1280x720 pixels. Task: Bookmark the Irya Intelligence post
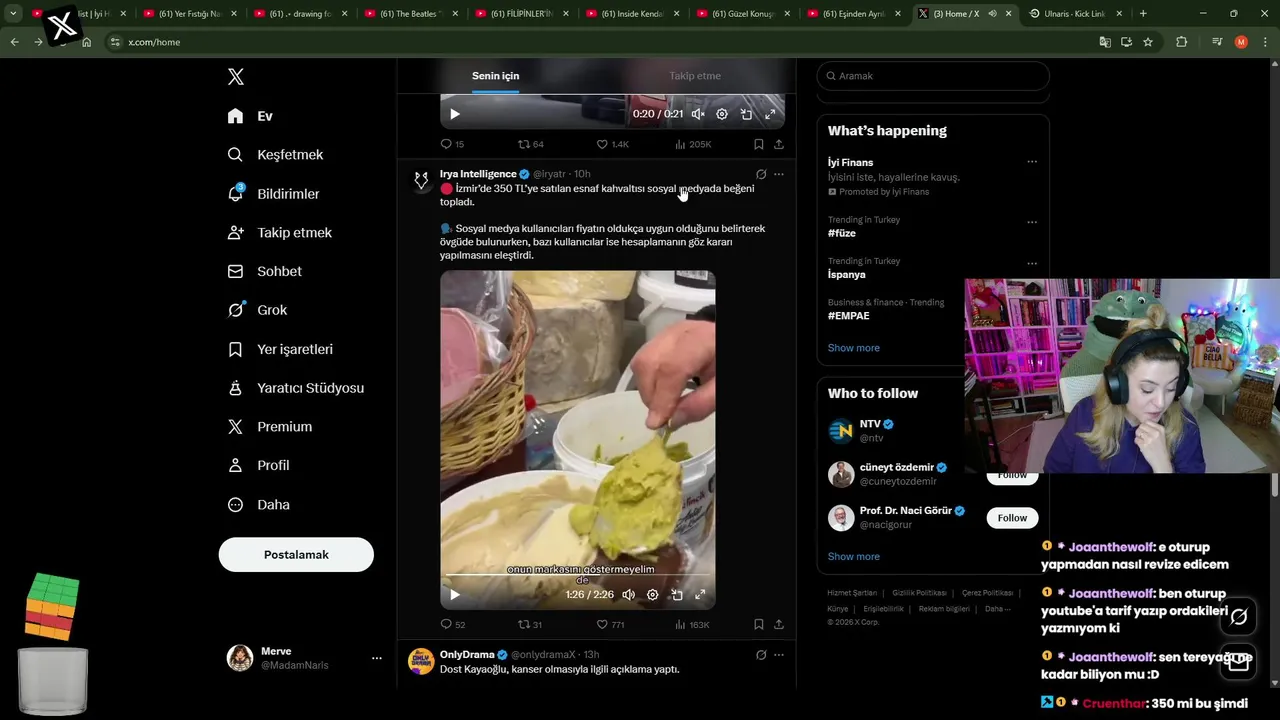(x=758, y=624)
